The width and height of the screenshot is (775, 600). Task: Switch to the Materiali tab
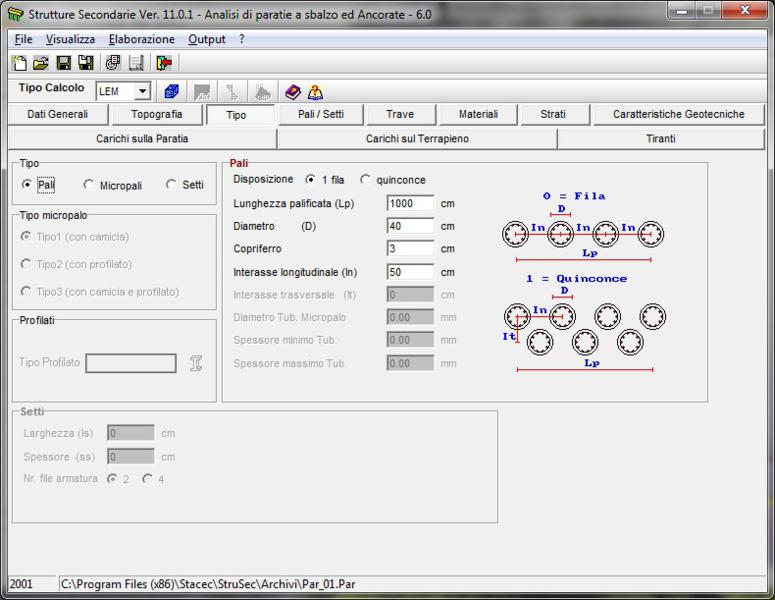click(477, 115)
